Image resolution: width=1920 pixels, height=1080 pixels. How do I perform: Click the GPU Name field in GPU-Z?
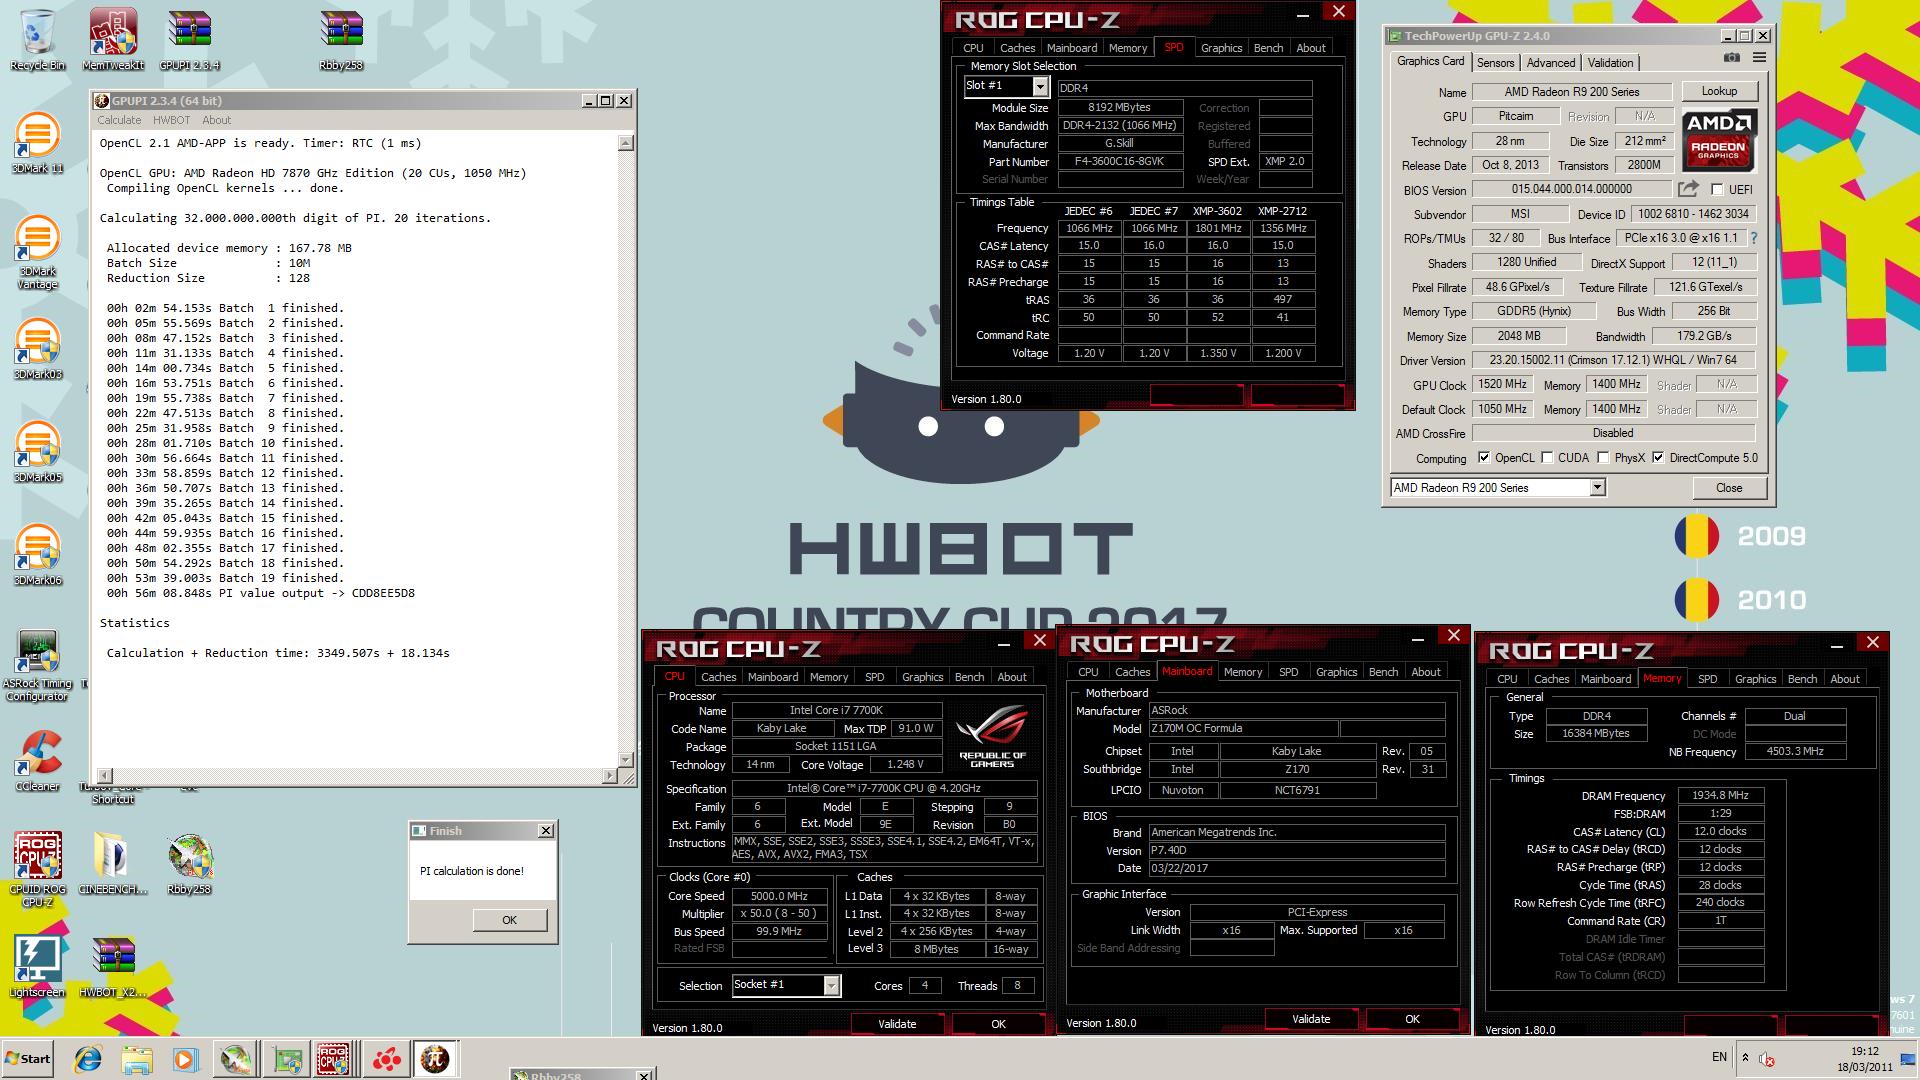click(x=1571, y=91)
